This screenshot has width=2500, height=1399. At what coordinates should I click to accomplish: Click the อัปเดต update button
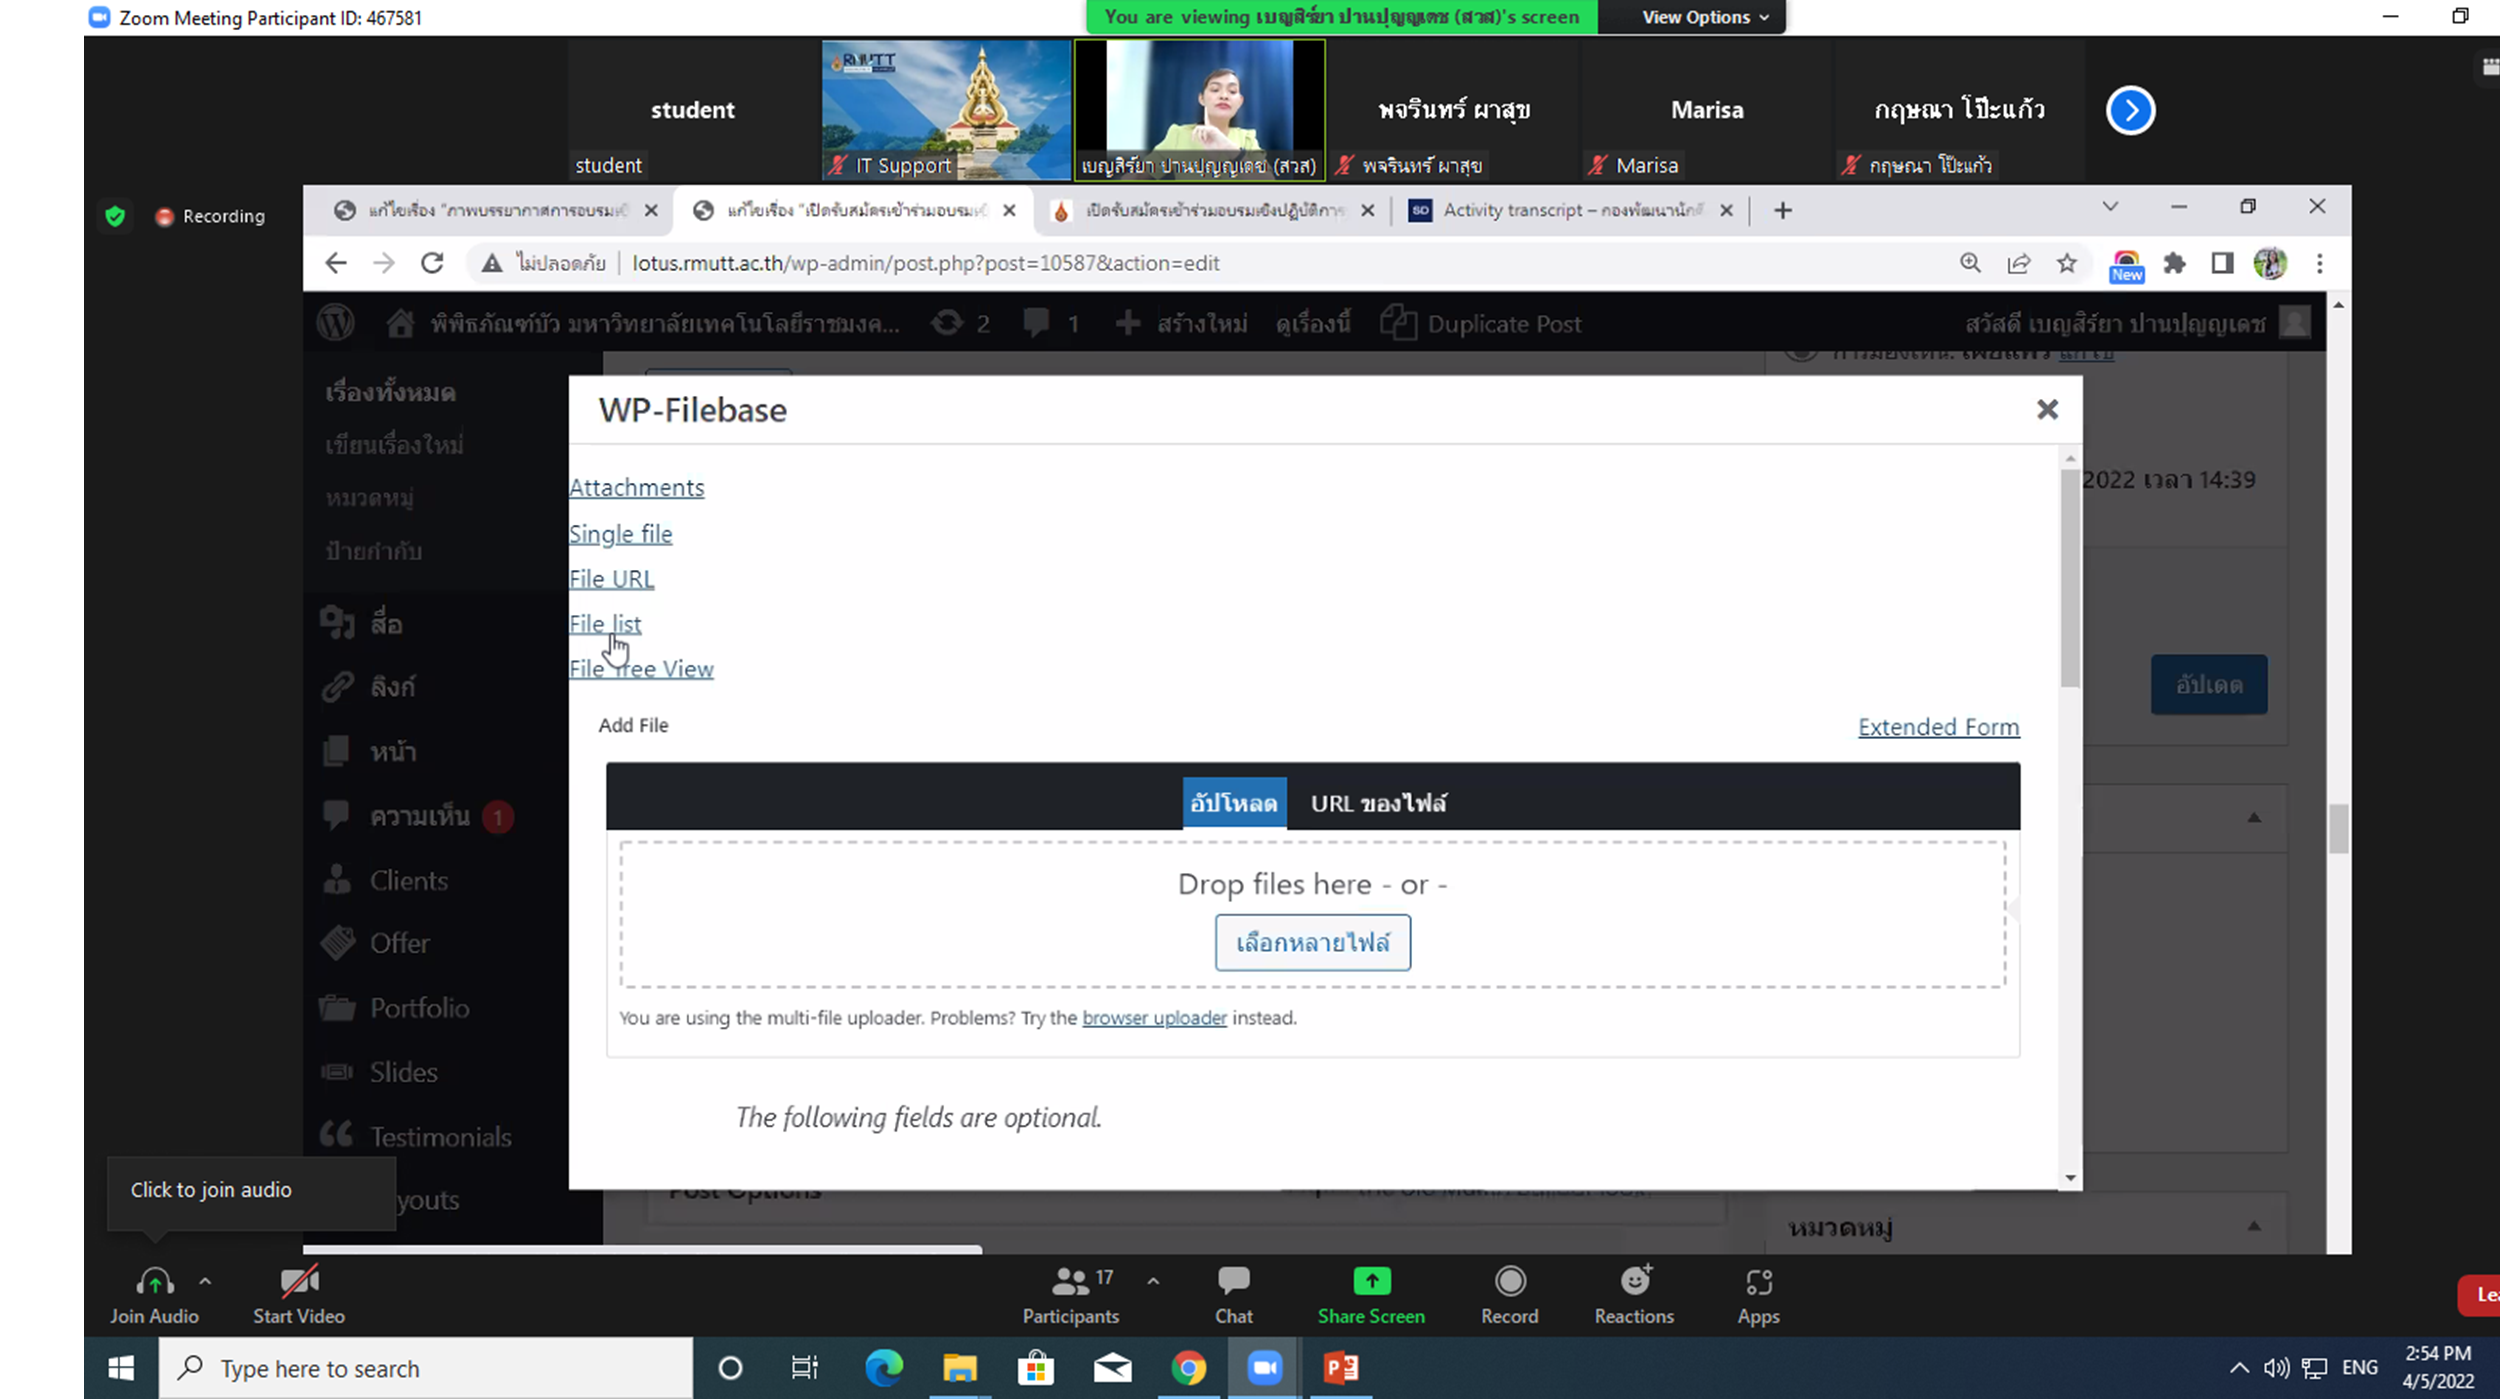click(x=2208, y=684)
